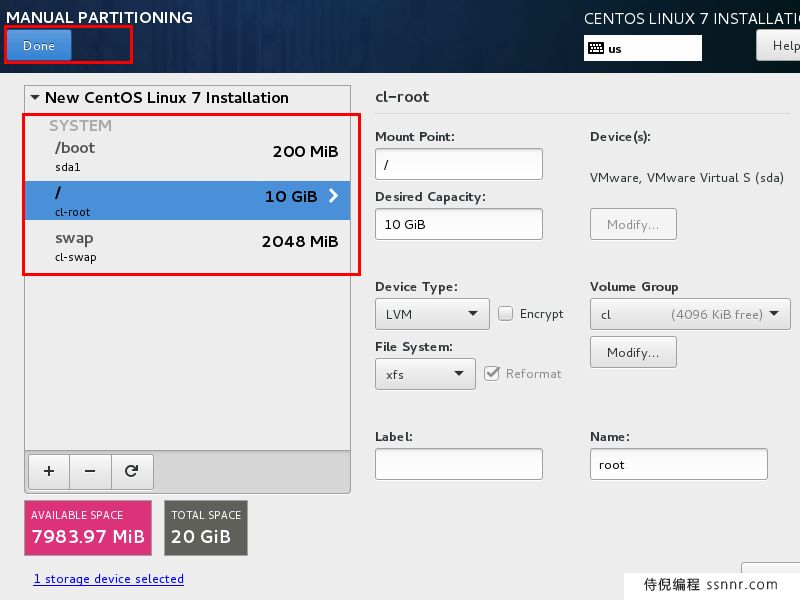
Task: Click the keyboard layout icon next to us
Action: coord(596,48)
